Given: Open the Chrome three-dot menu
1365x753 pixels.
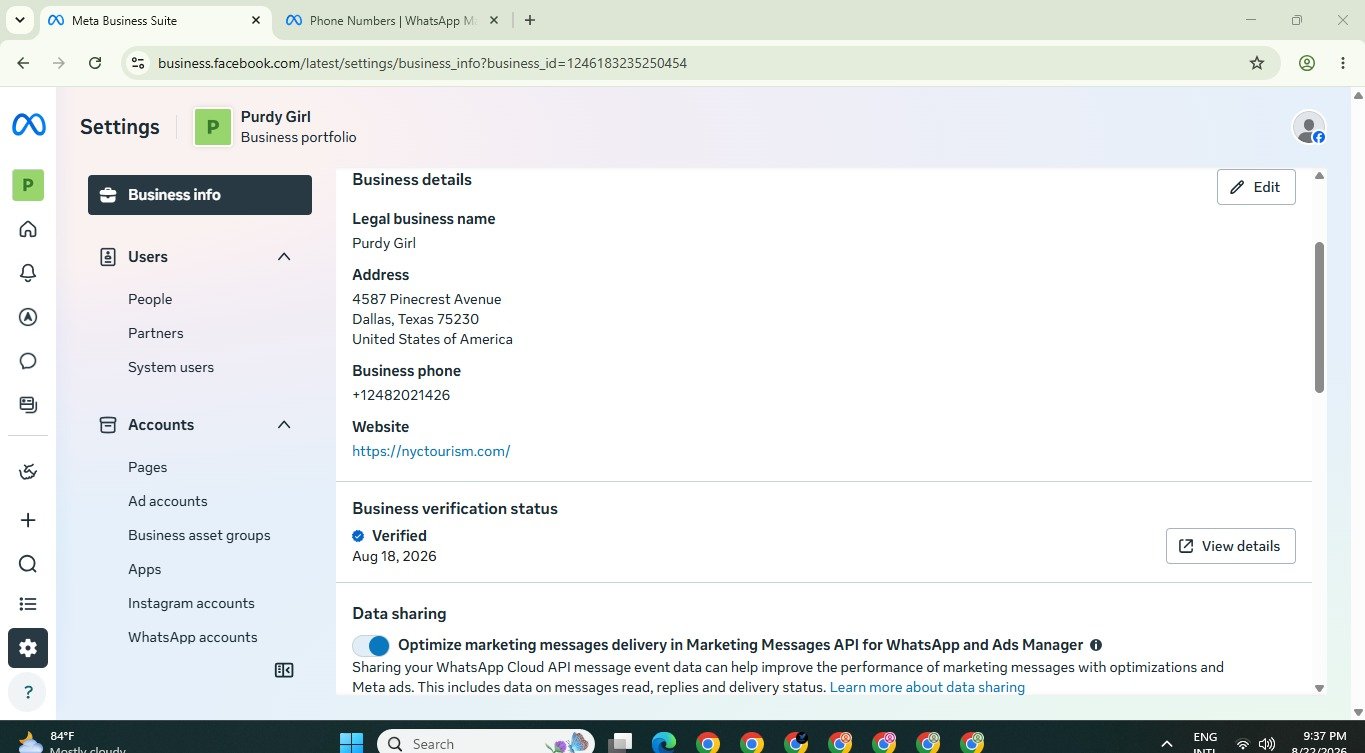Looking at the screenshot, I should (1343, 63).
